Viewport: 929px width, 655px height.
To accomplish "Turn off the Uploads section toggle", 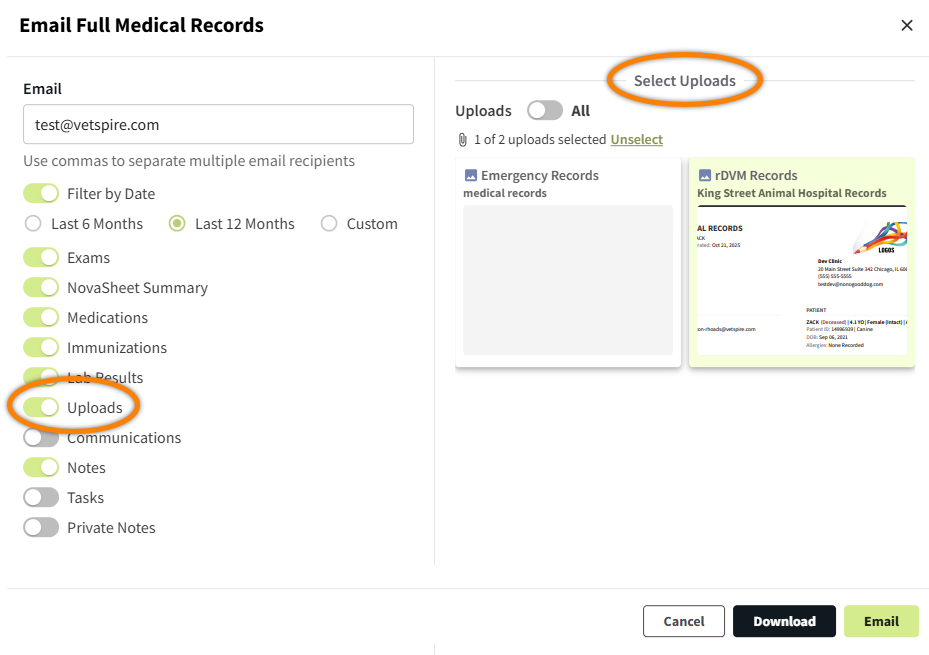I will coord(41,408).
